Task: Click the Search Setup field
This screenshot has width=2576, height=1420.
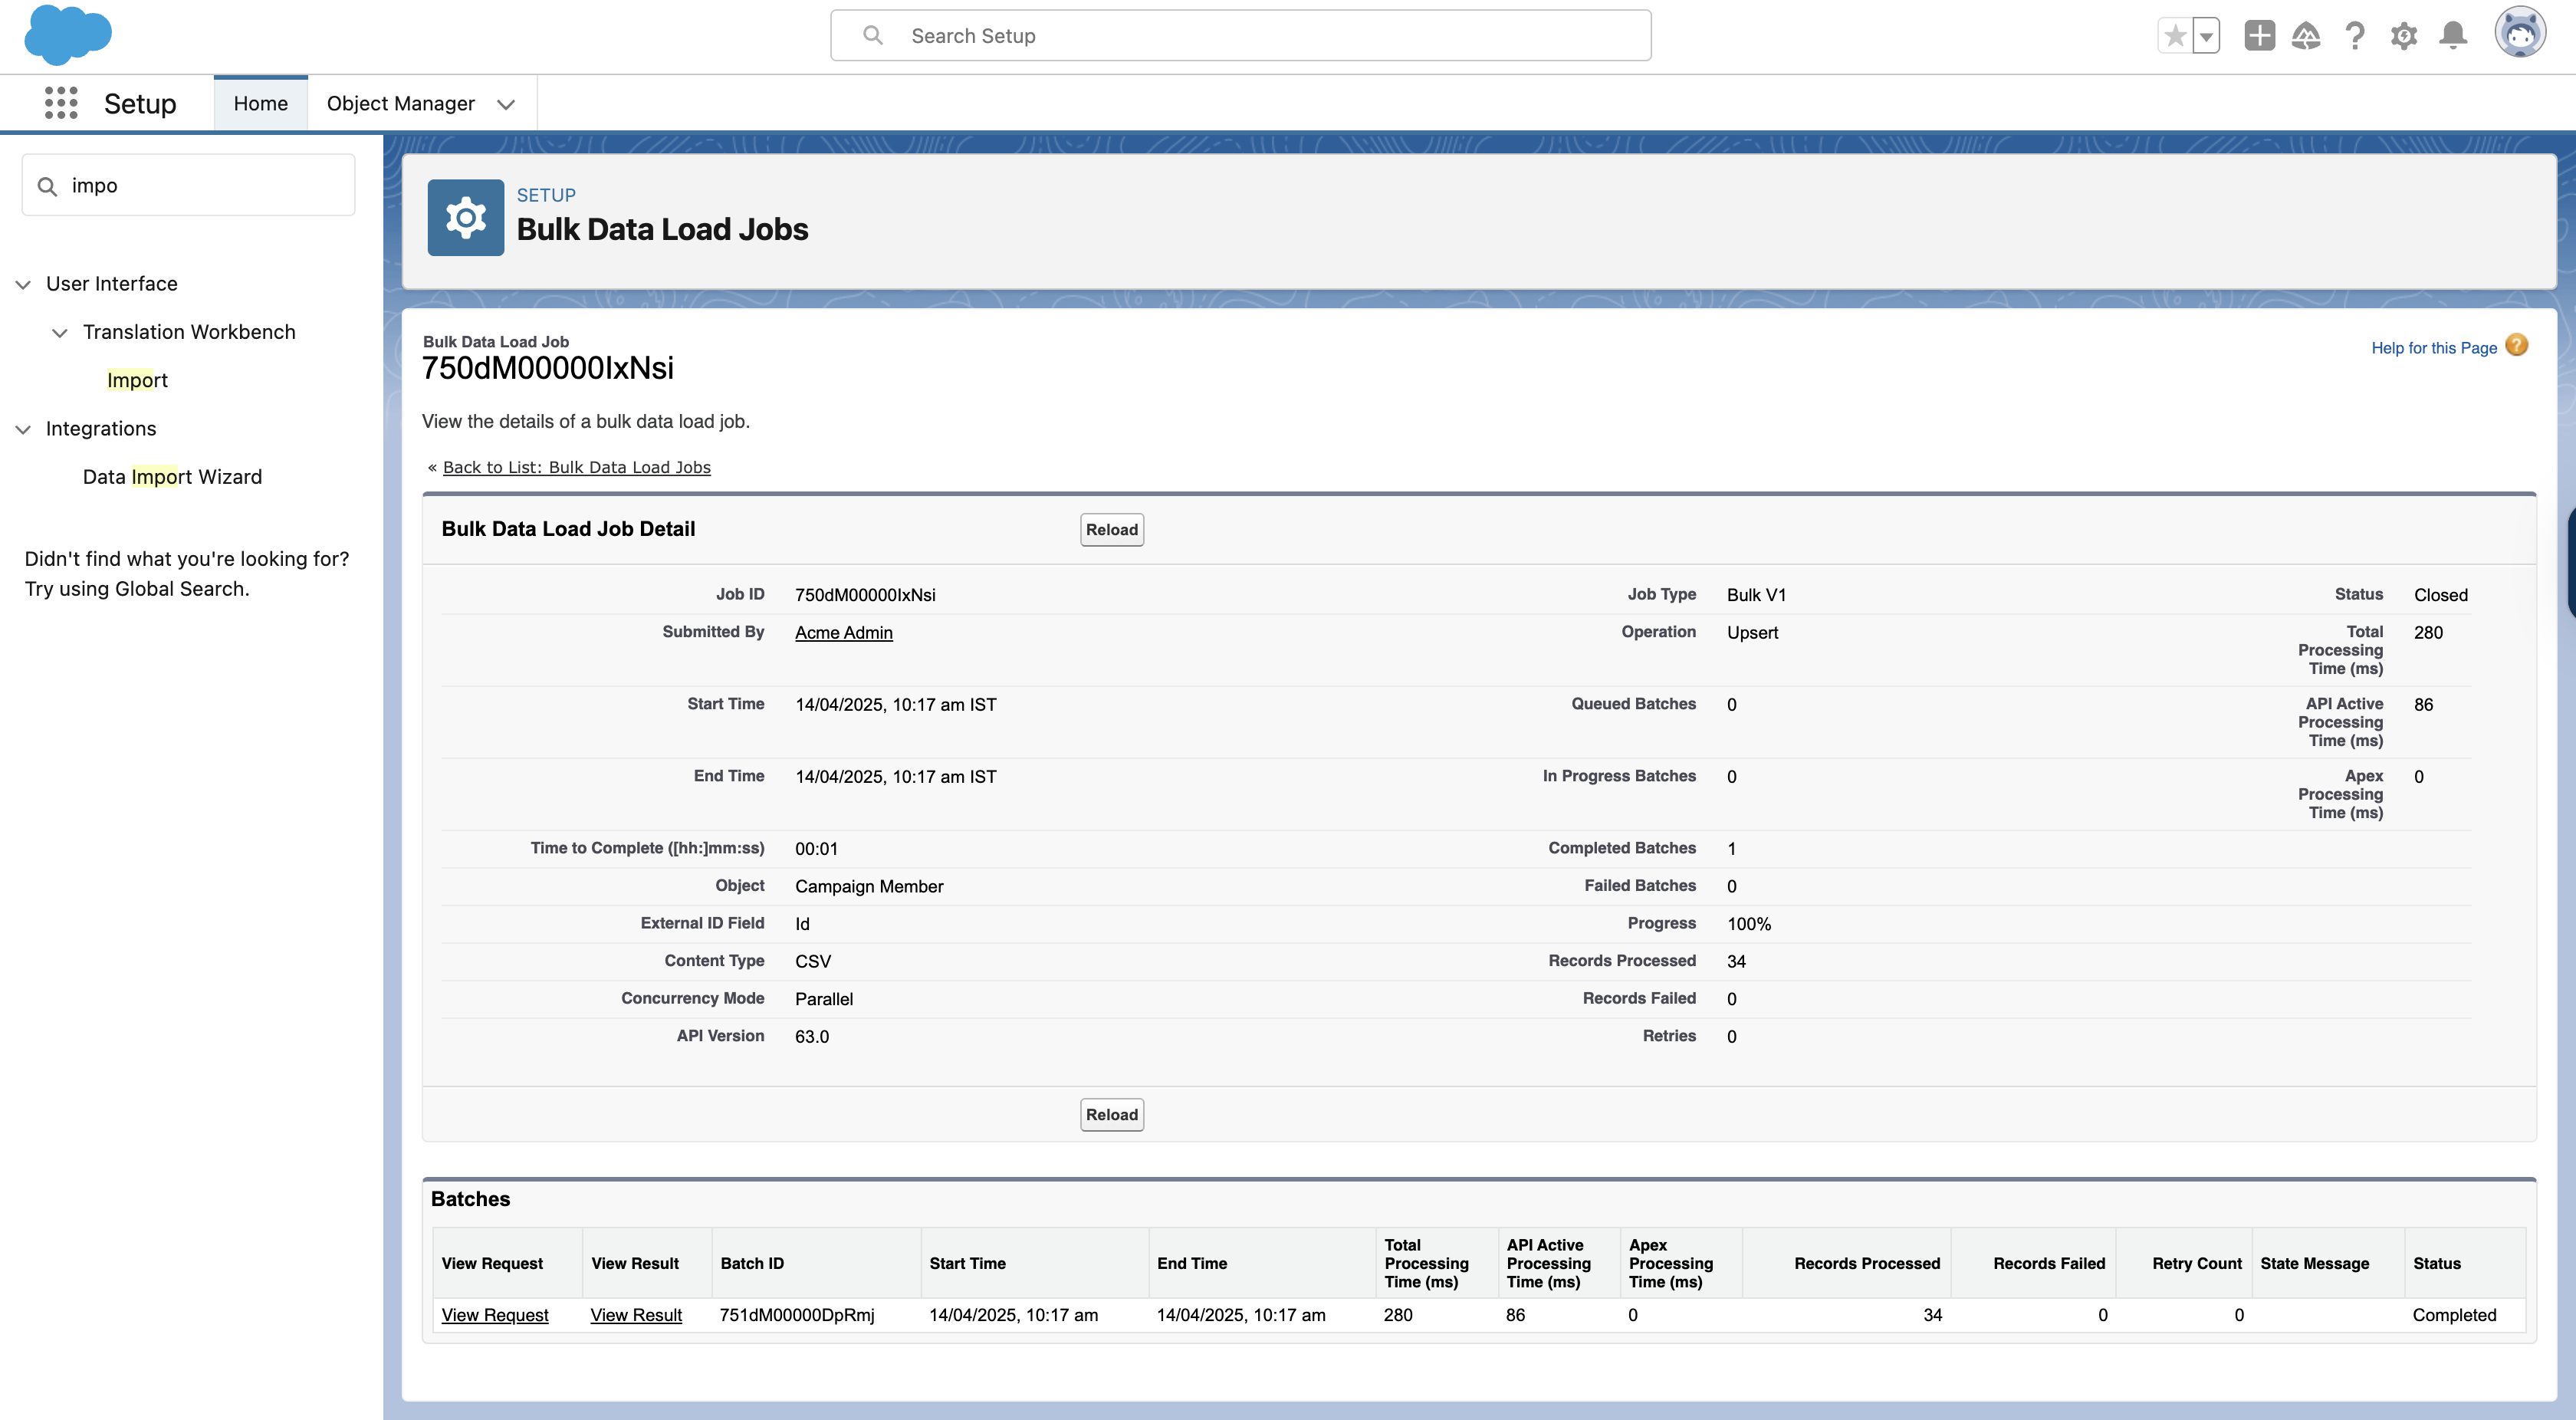Action: [x=1240, y=36]
